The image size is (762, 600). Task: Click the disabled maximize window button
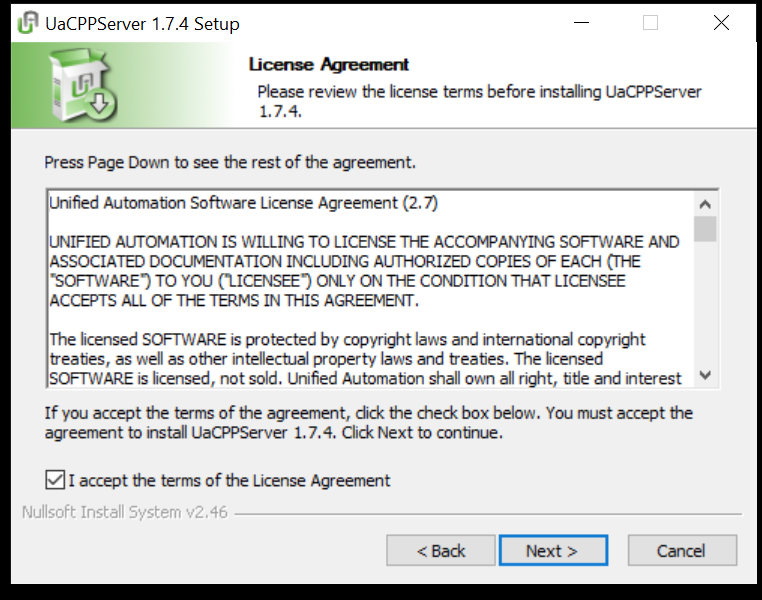(x=650, y=23)
